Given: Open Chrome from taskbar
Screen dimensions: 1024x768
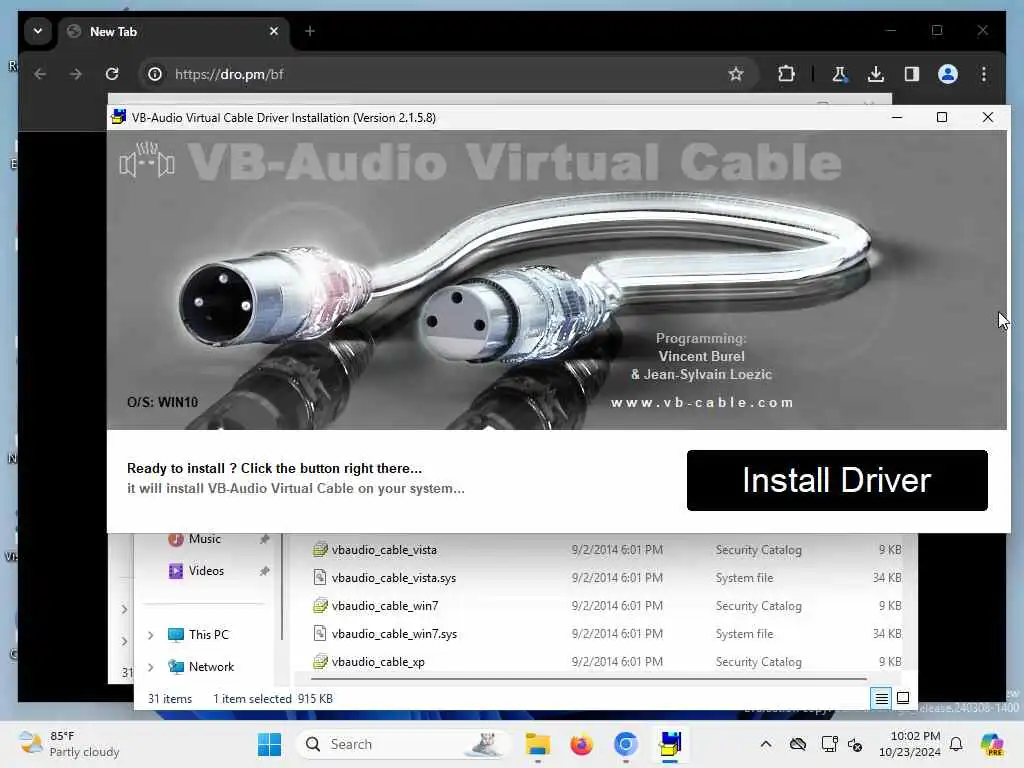Looking at the screenshot, I should coord(626,744).
